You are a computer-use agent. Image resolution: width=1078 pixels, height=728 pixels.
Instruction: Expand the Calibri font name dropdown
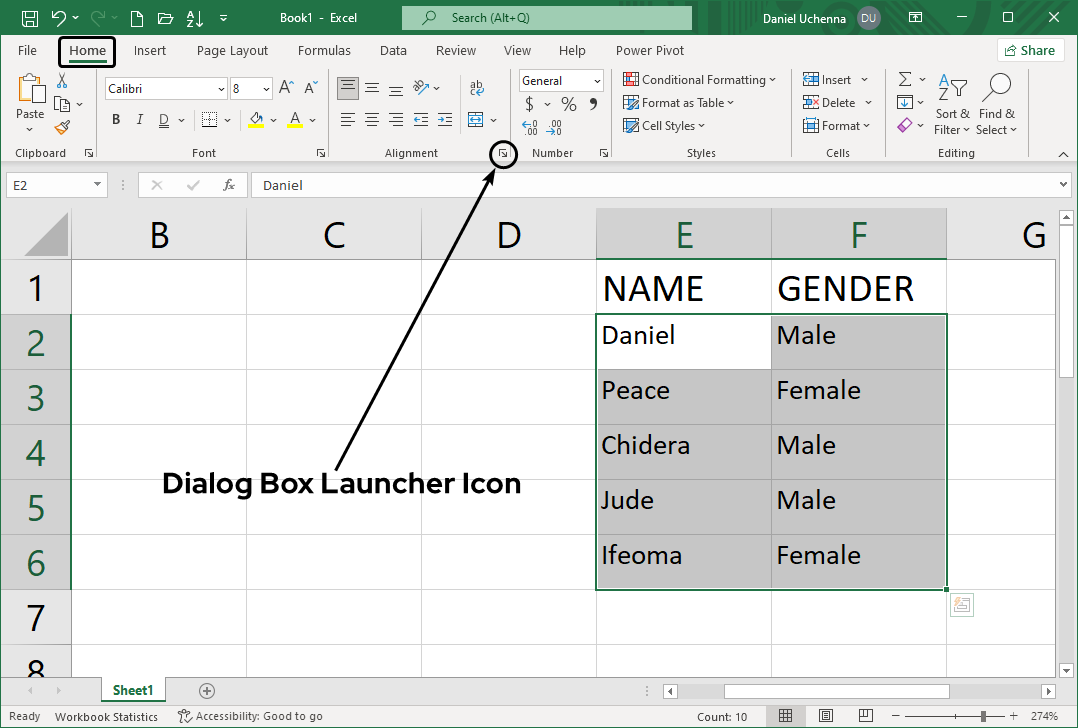pyautogui.click(x=221, y=89)
